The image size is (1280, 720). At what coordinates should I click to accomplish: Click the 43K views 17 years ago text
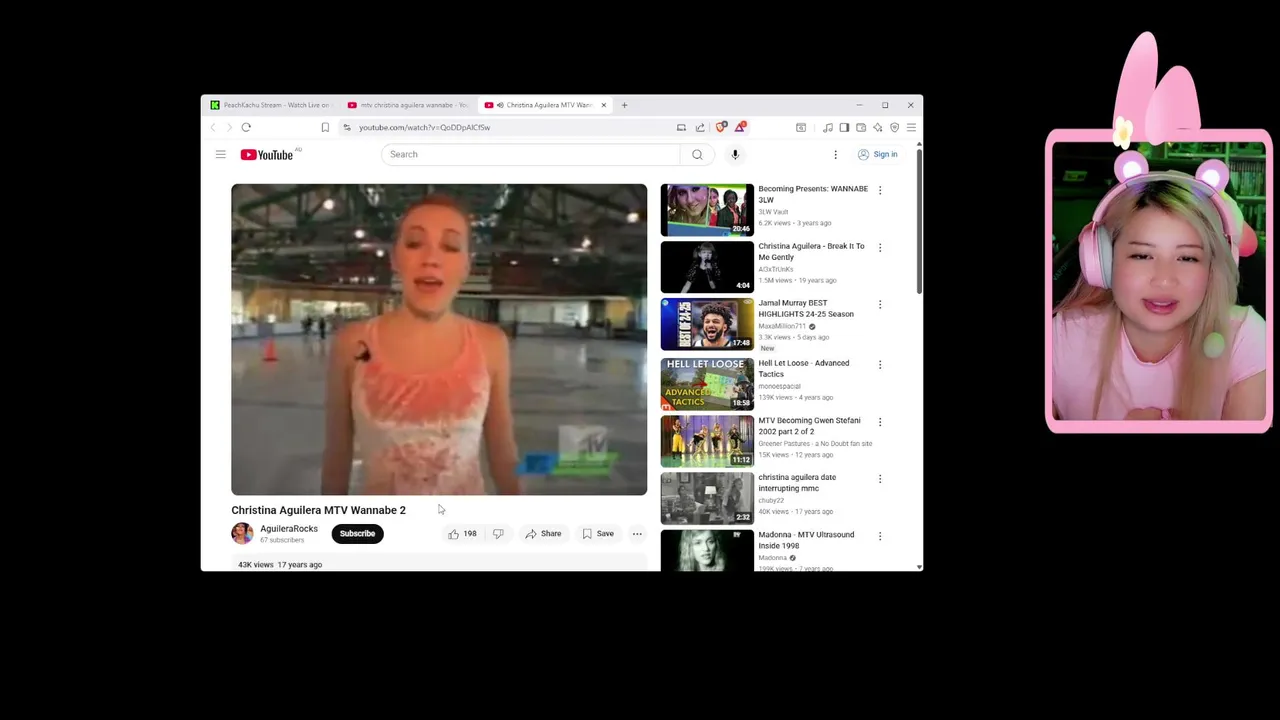280,565
